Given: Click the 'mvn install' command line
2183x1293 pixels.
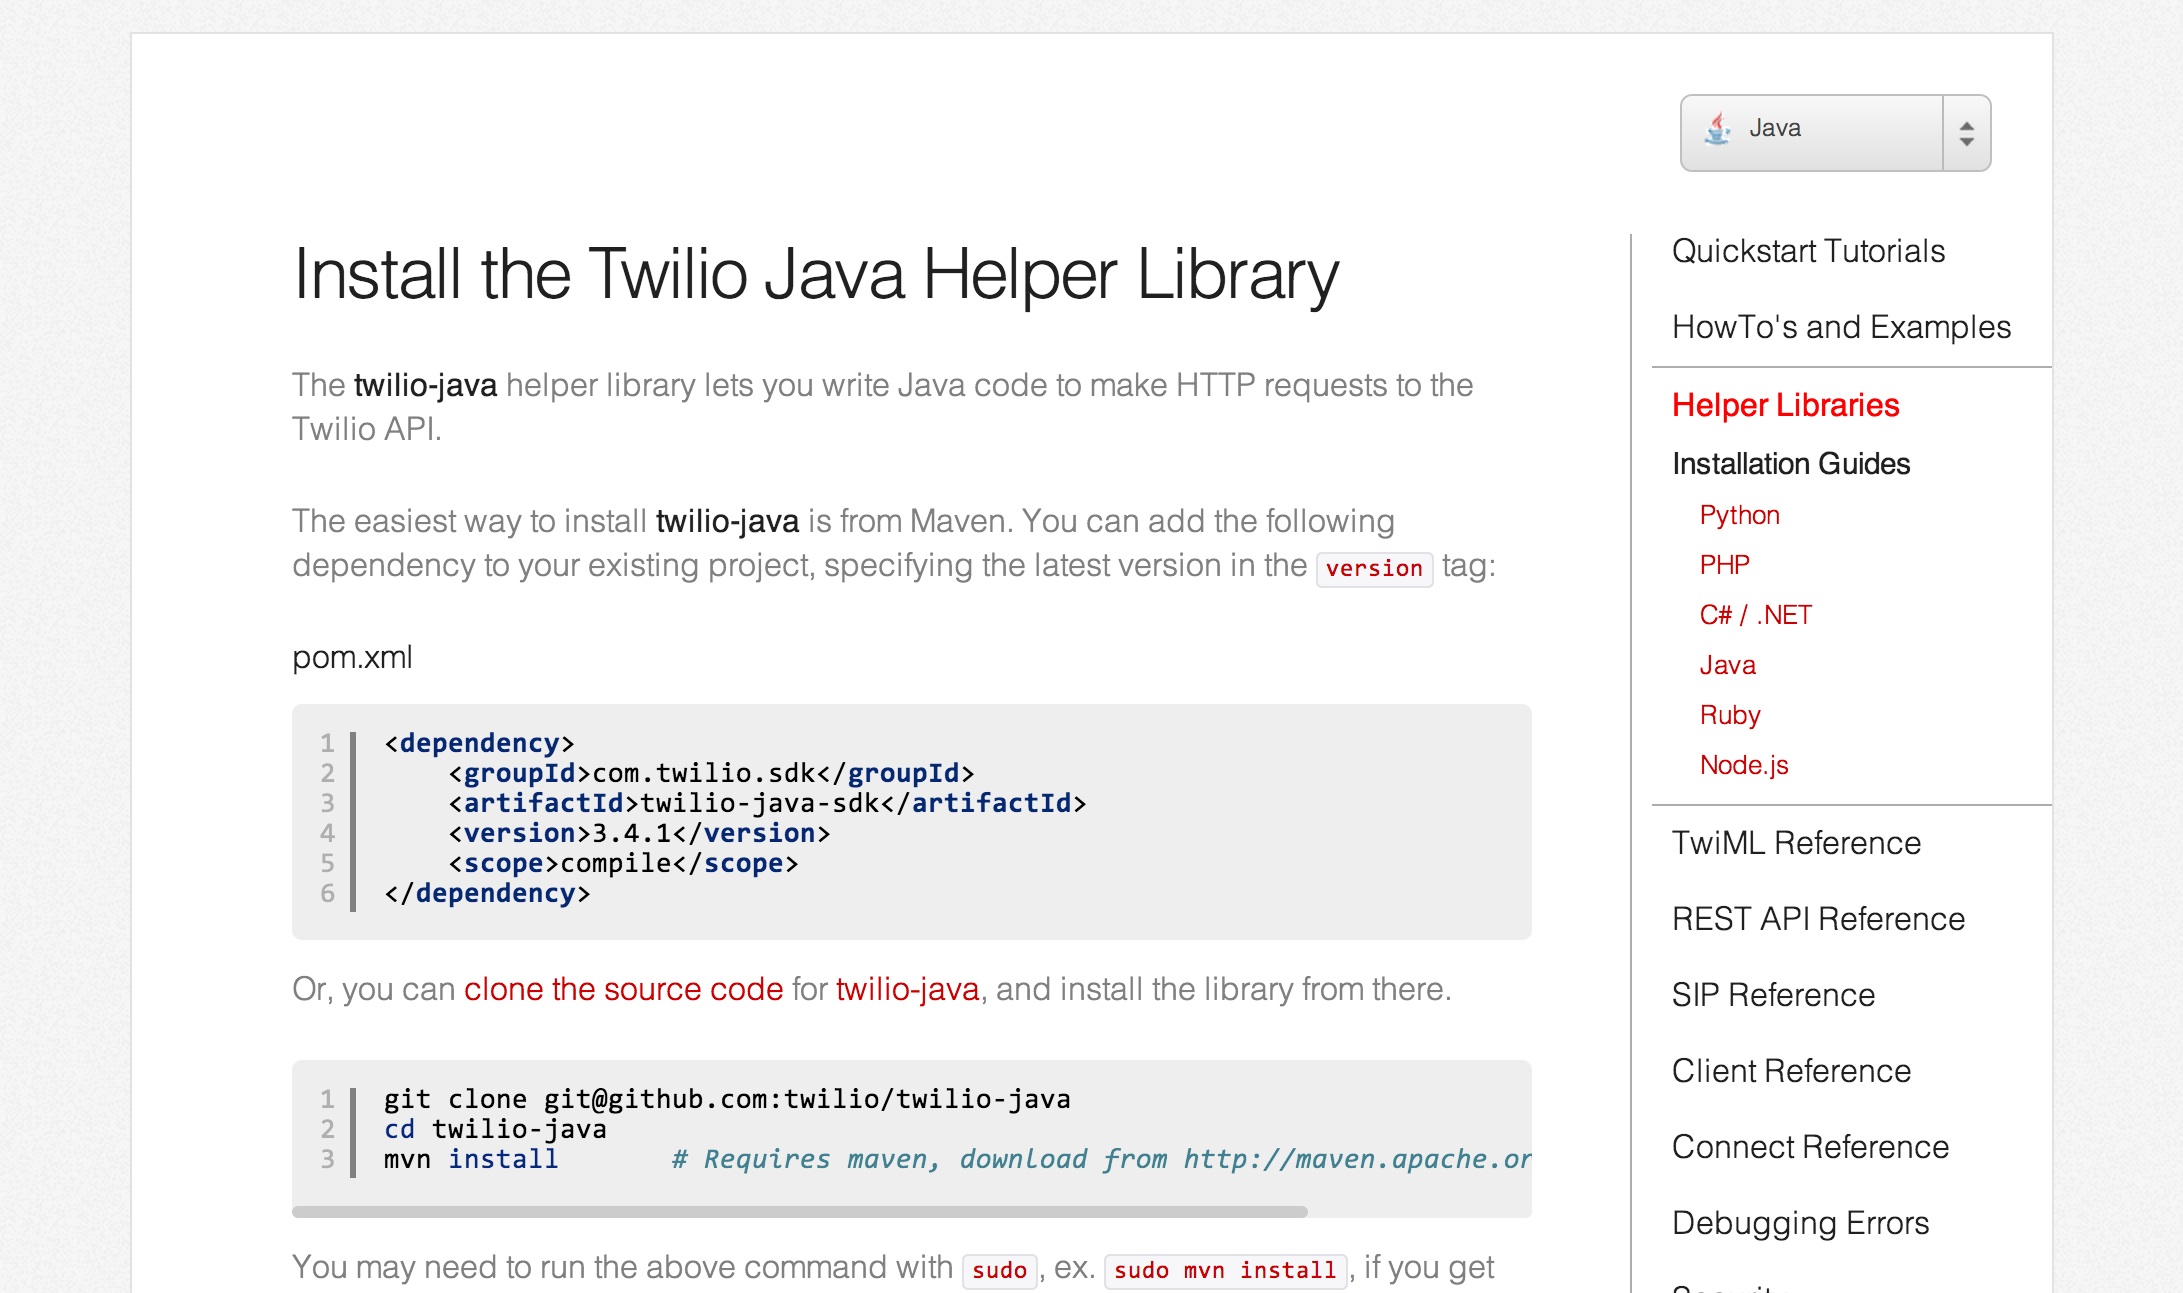Looking at the screenshot, I should pos(471,1159).
